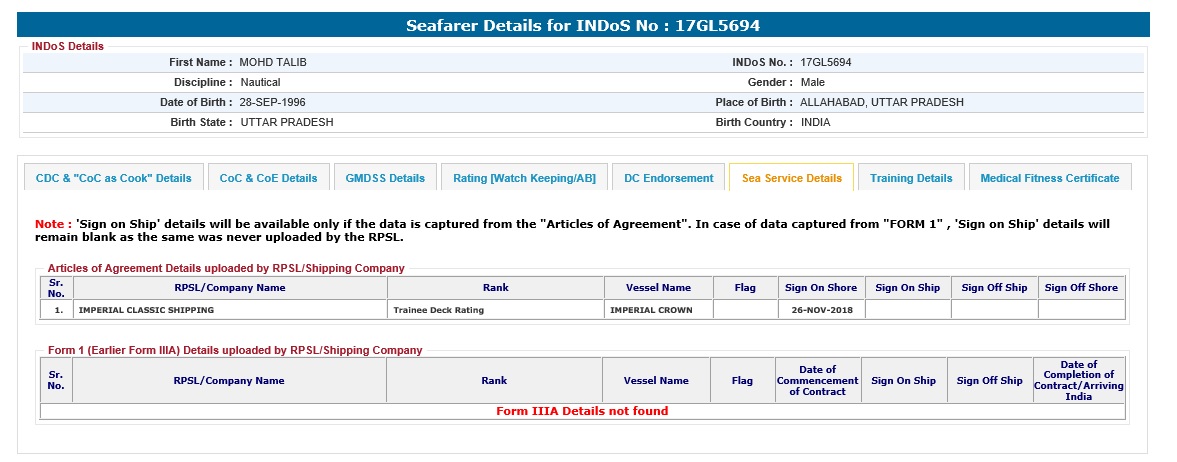Screen dimensions: 1177x462
Task: Open the DC Endorsement tab
Action: tap(668, 178)
